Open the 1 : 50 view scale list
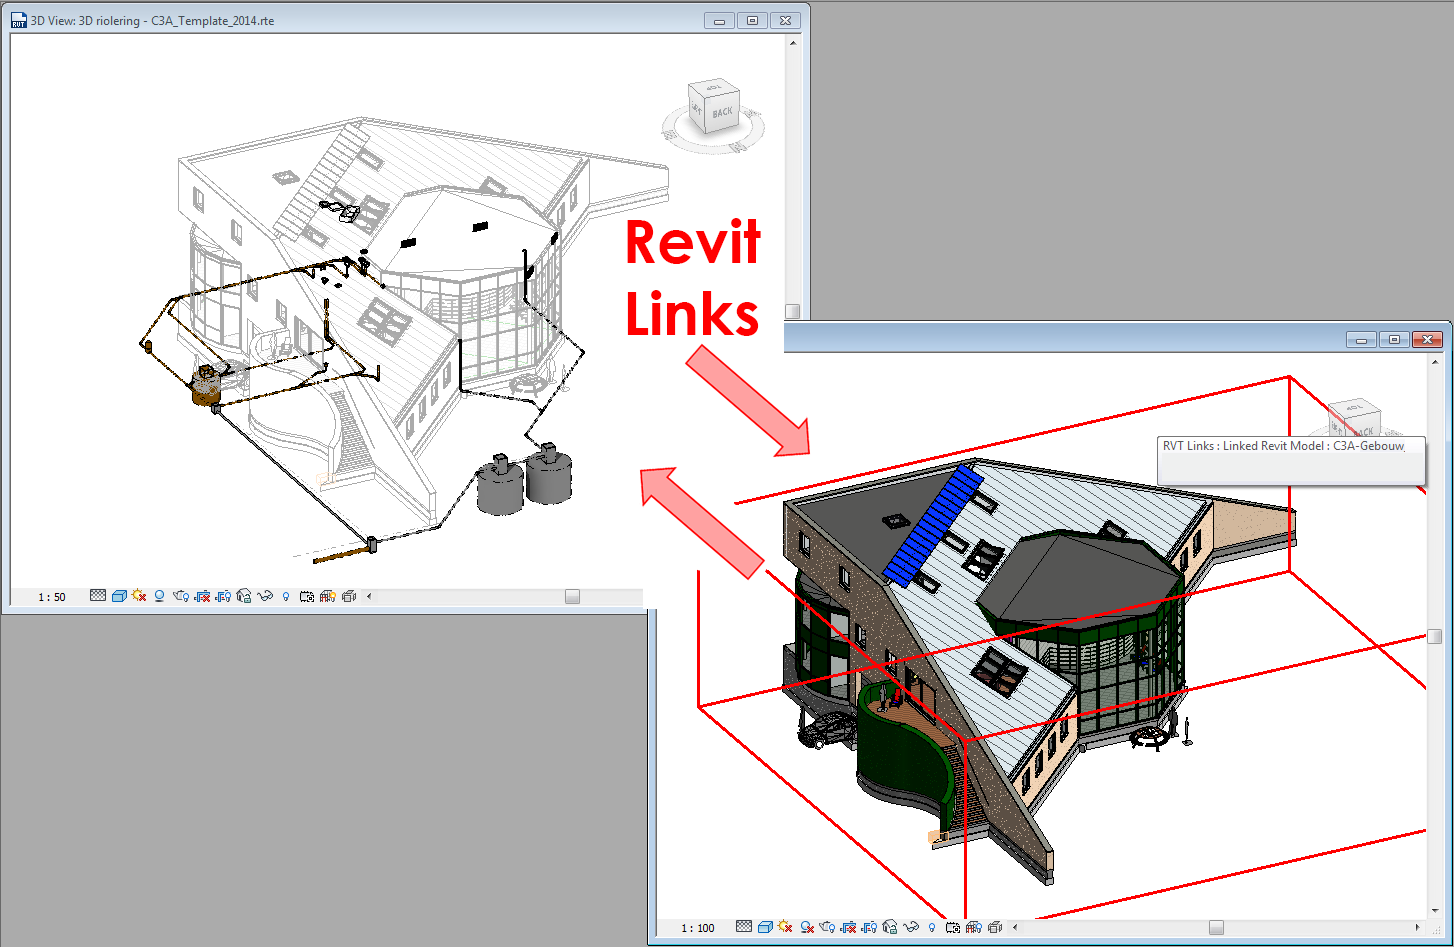The height and width of the screenshot is (947, 1454). [x=52, y=597]
